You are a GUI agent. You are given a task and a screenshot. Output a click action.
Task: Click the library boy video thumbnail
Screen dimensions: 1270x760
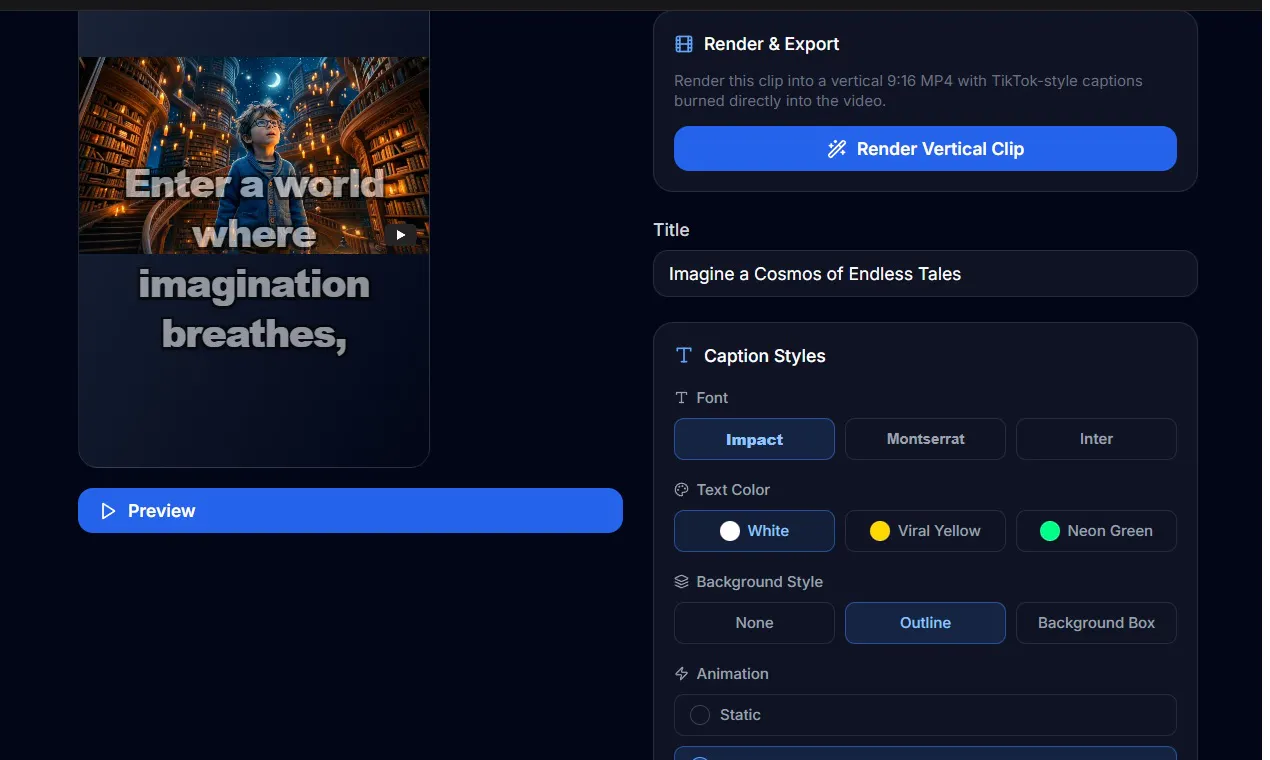click(x=254, y=155)
